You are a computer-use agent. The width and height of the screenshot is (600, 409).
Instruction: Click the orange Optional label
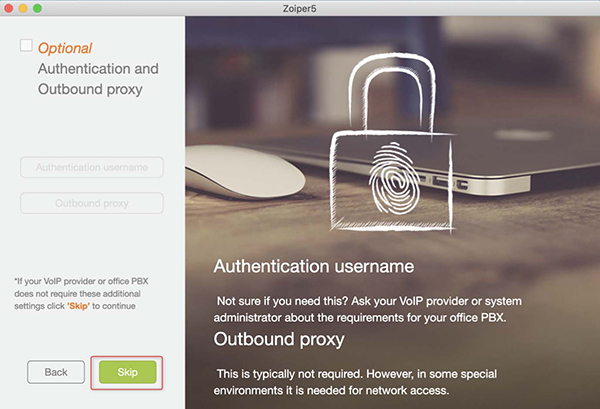click(65, 48)
